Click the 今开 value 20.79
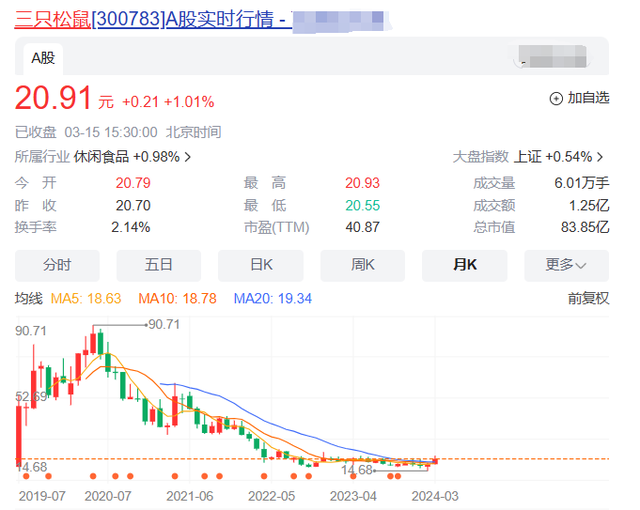 [133, 183]
